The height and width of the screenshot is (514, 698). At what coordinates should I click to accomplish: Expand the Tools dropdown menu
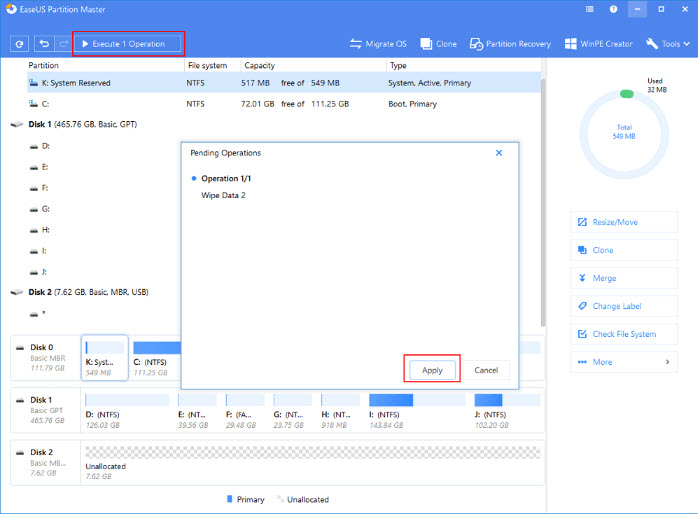pos(668,44)
